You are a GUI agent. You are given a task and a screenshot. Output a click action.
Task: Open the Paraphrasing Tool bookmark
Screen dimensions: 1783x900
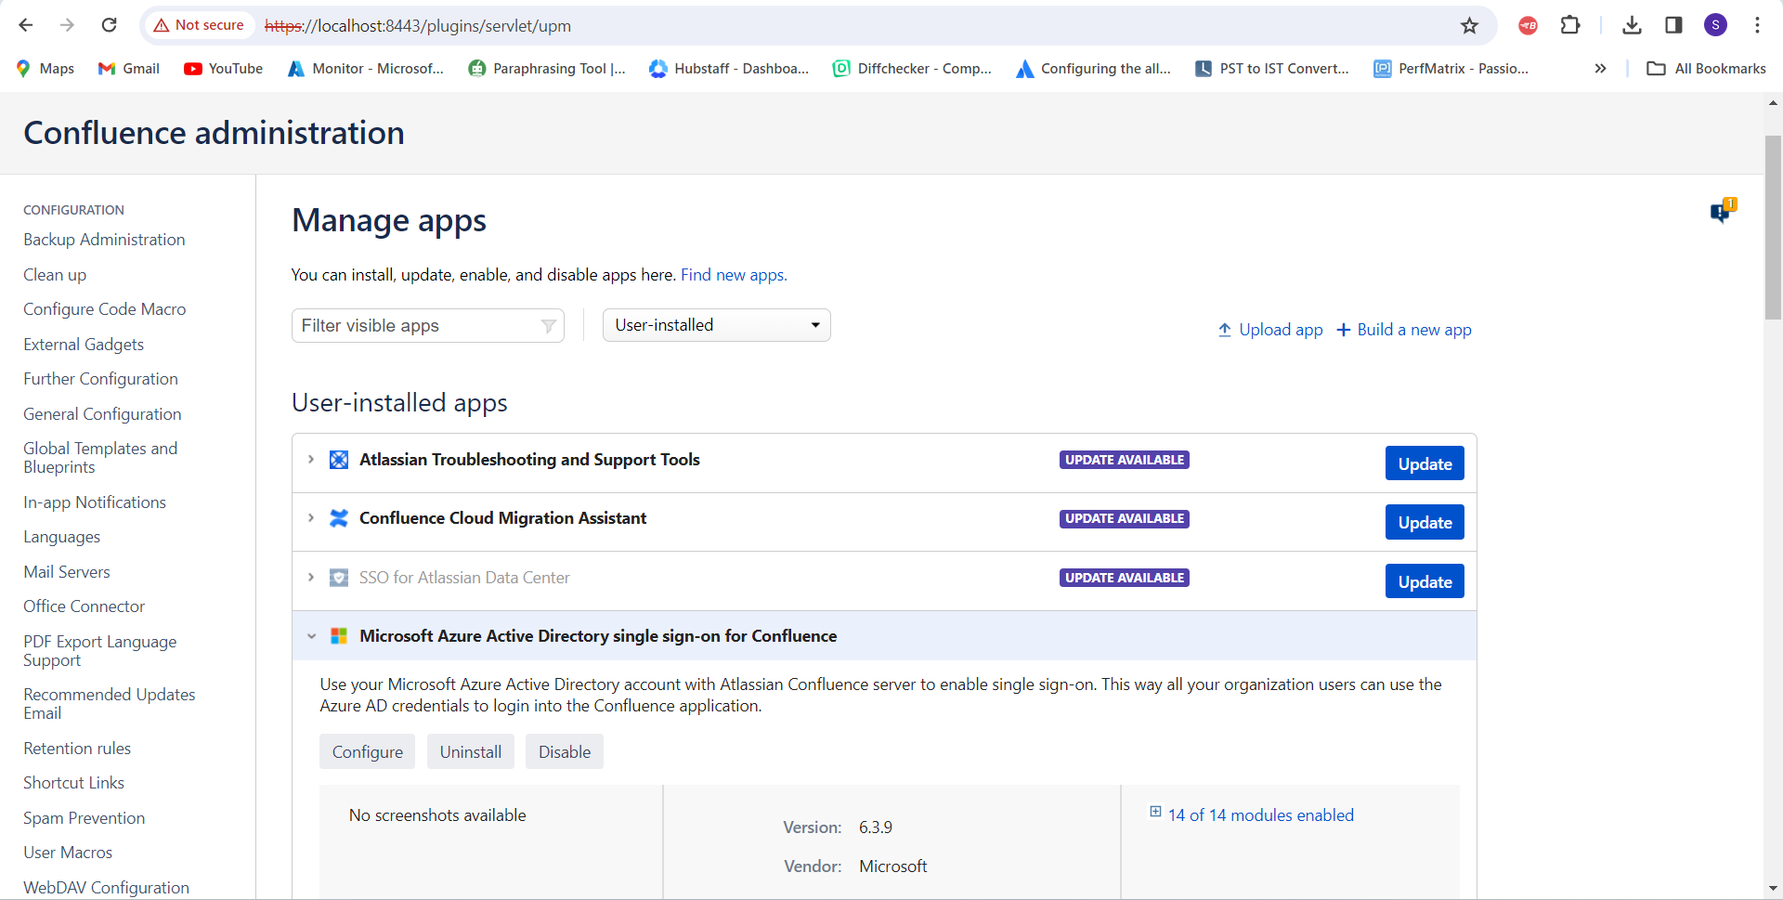547,68
